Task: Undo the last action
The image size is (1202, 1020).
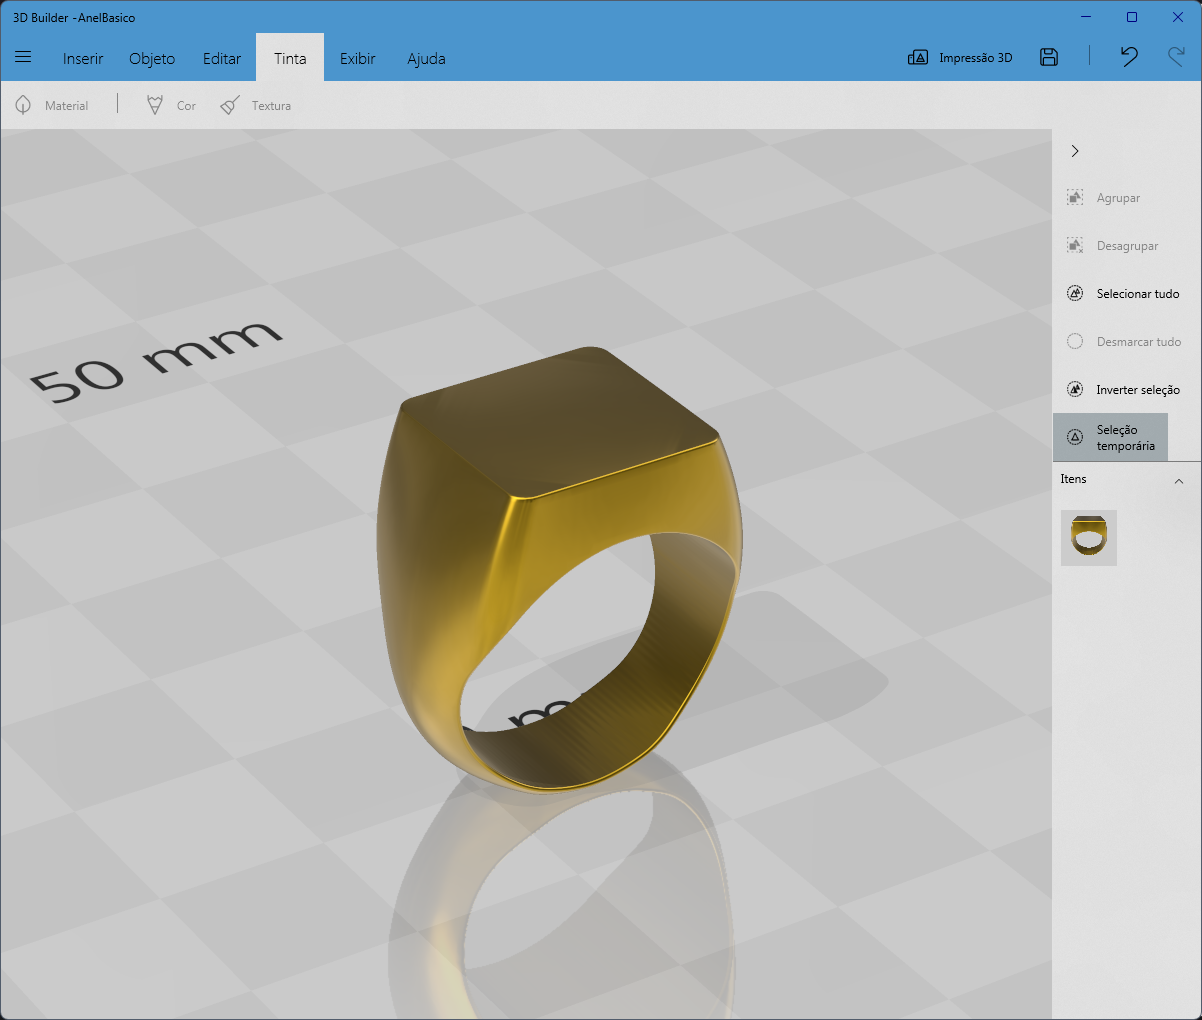Action: [1129, 57]
